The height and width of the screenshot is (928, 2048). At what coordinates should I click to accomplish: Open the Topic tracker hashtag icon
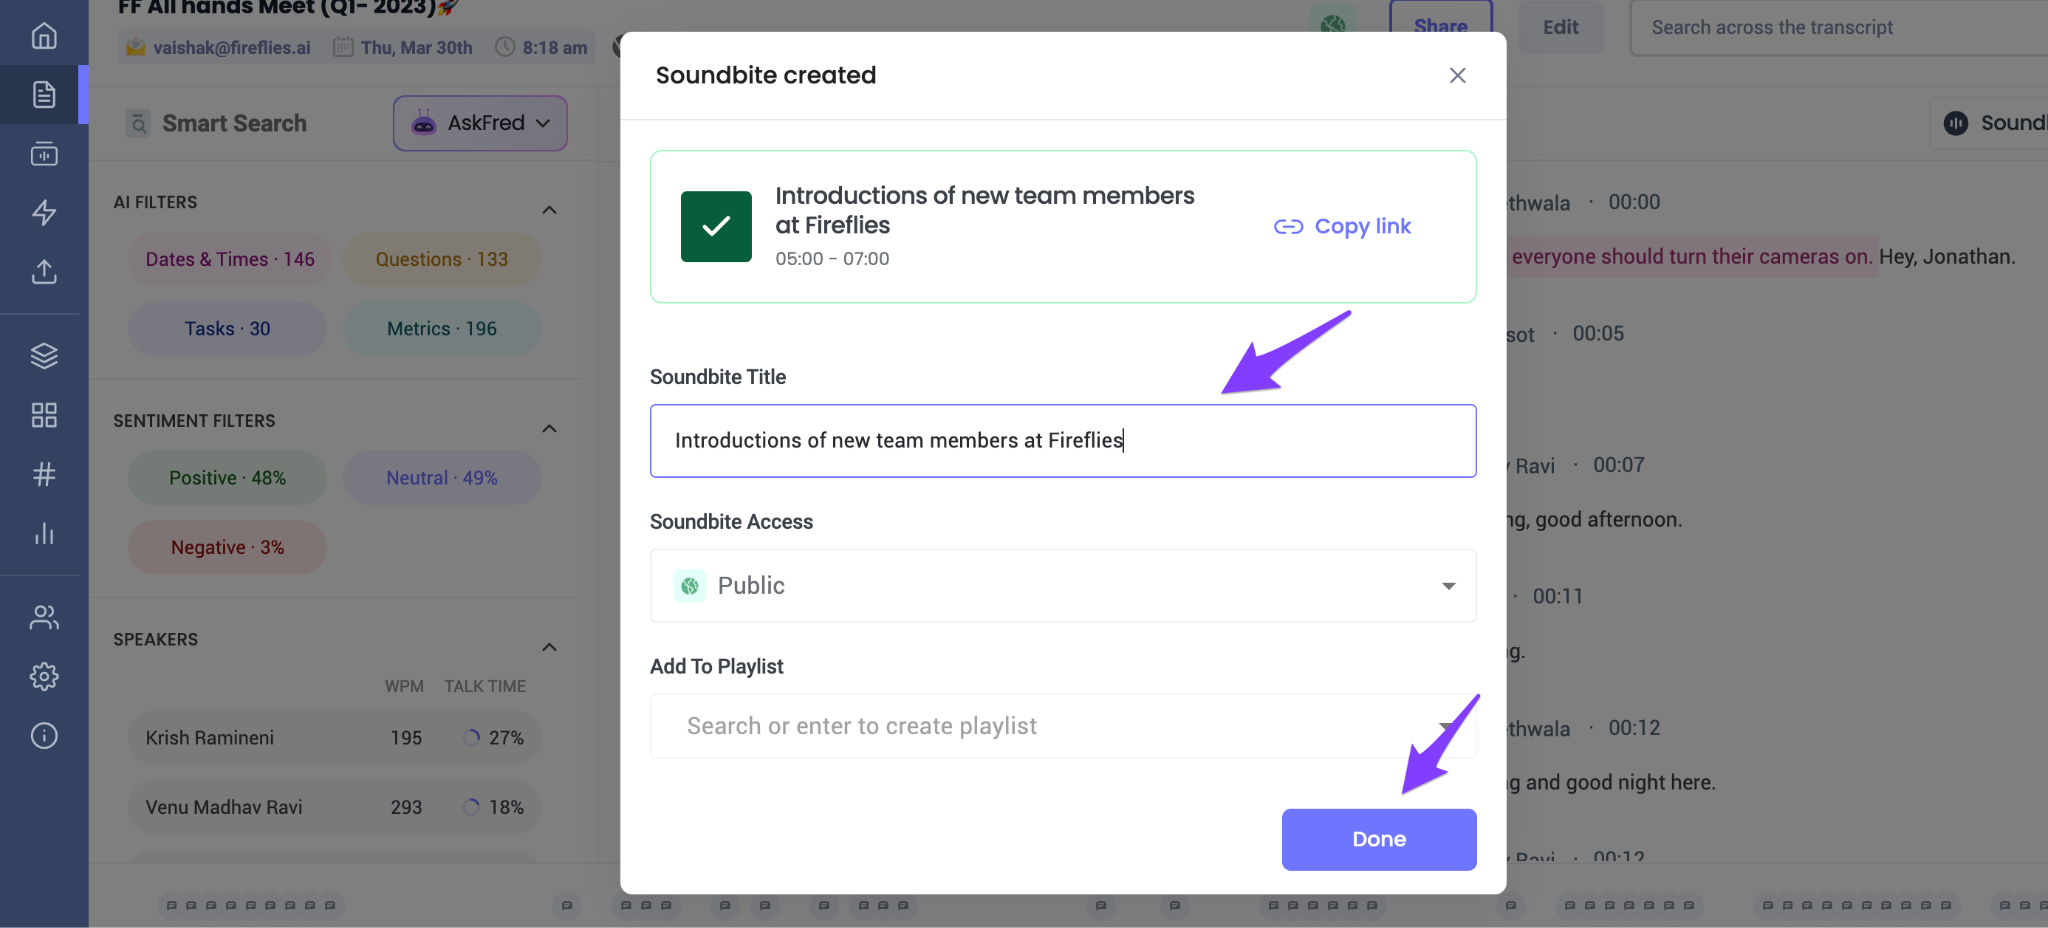point(44,474)
